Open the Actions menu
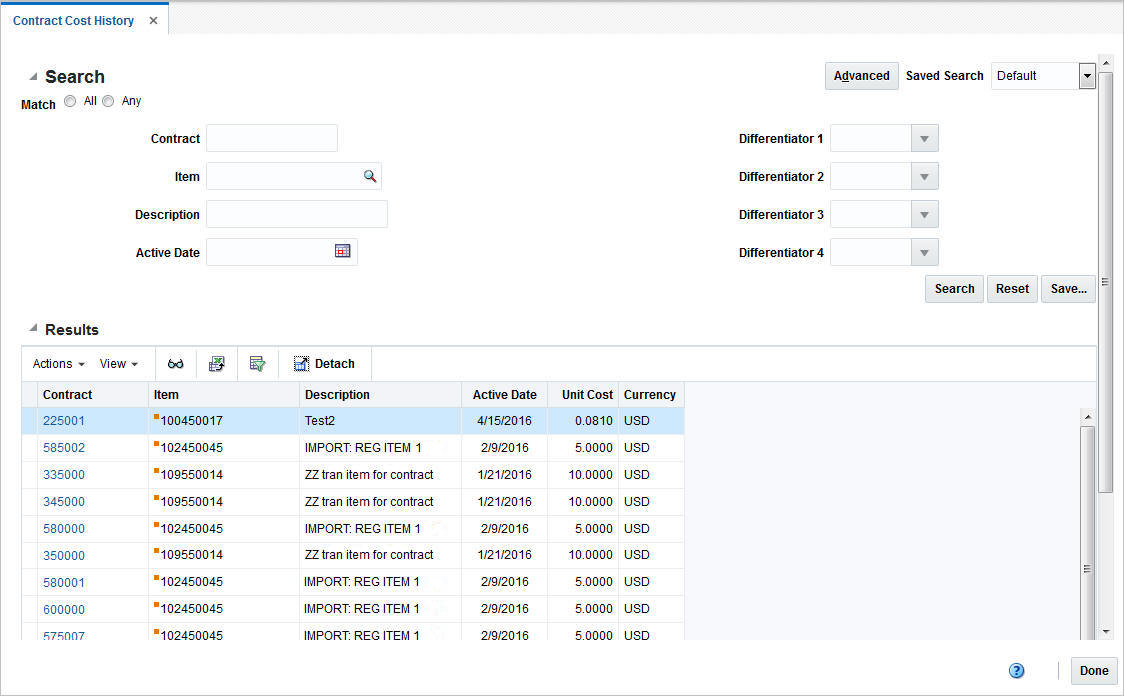This screenshot has height=696, width=1124. (56, 363)
